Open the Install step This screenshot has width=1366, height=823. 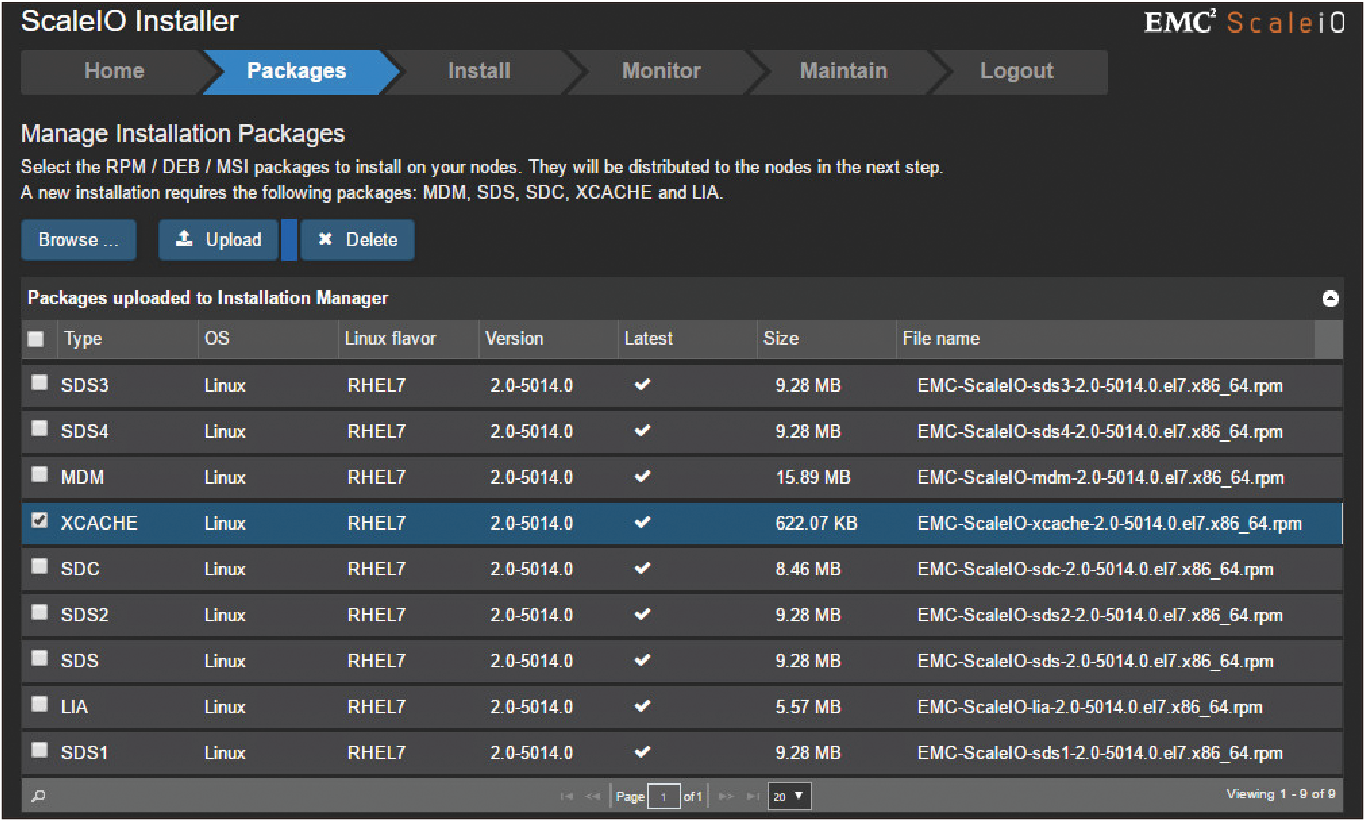[479, 71]
